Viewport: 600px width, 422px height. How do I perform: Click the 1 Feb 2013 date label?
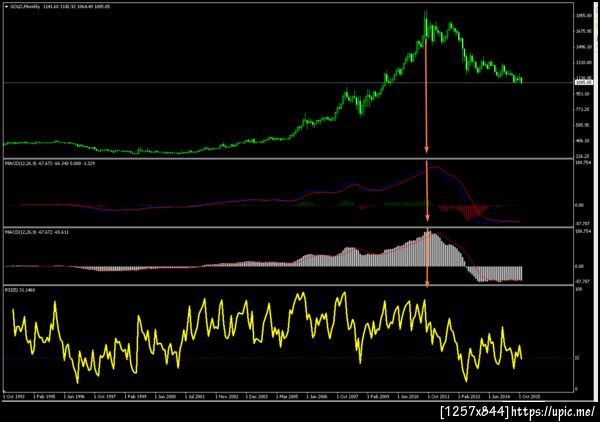coord(469,397)
